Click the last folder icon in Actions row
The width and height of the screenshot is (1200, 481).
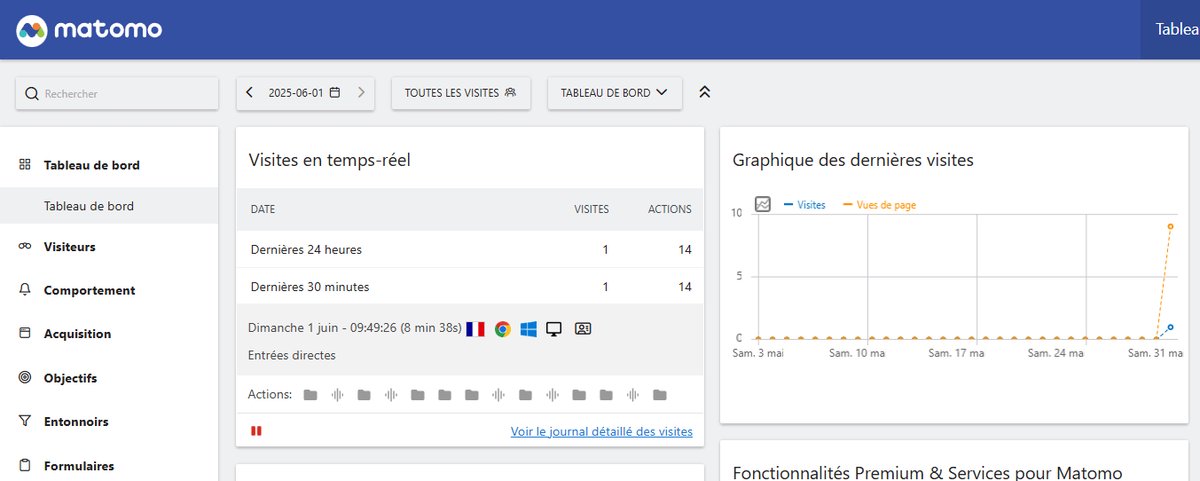(659, 395)
